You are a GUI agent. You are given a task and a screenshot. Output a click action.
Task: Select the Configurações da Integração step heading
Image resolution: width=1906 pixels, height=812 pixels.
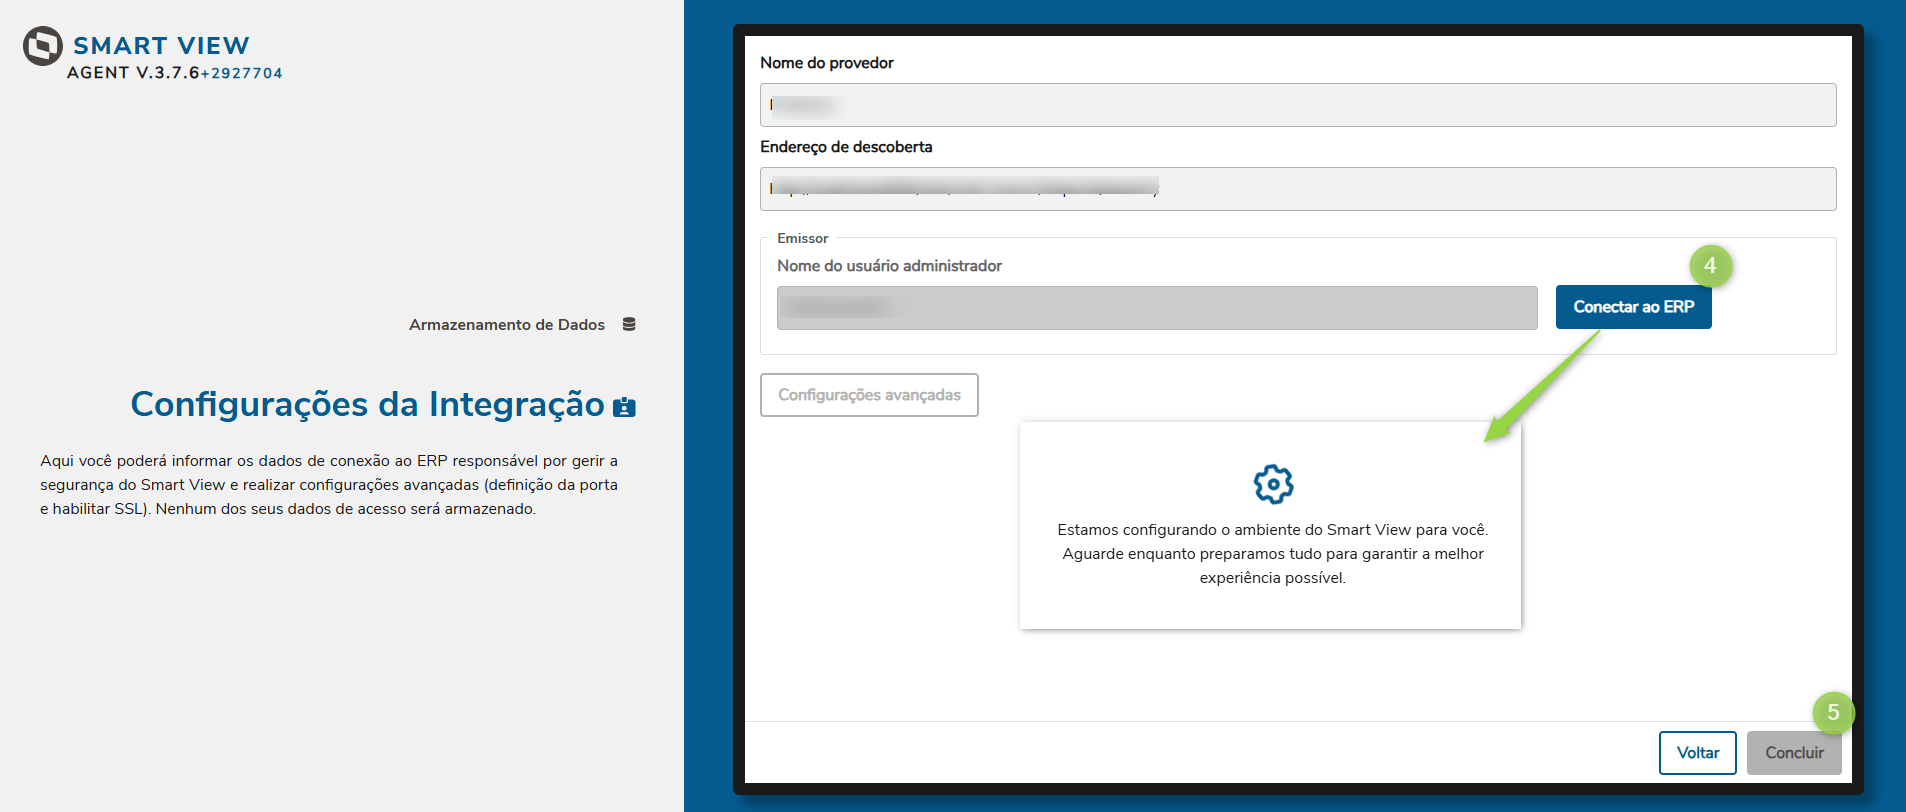367,404
